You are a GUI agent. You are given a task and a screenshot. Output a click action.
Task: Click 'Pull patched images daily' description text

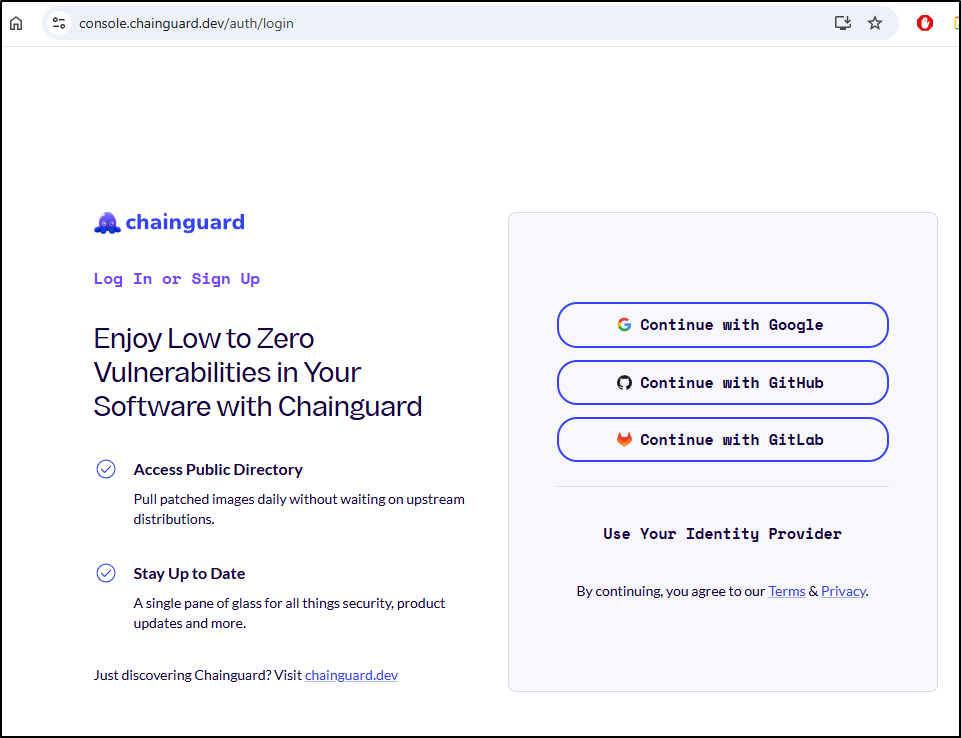point(299,509)
